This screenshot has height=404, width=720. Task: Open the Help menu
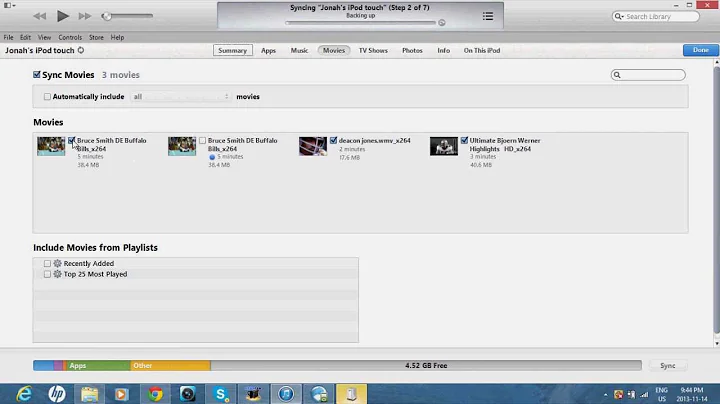coord(117,37)
